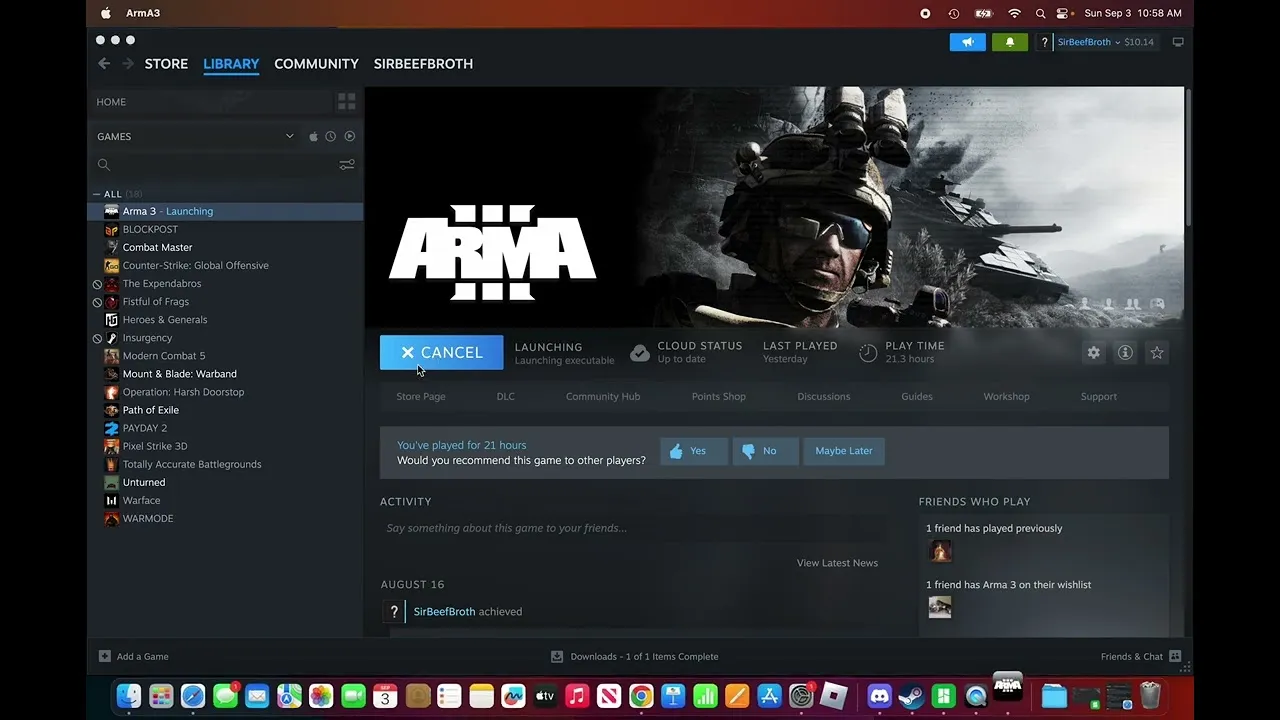1280x720 pixels.
Task: Answer No to recommending Arma 3
Action: pyautogui.click(x=765, y=451)
